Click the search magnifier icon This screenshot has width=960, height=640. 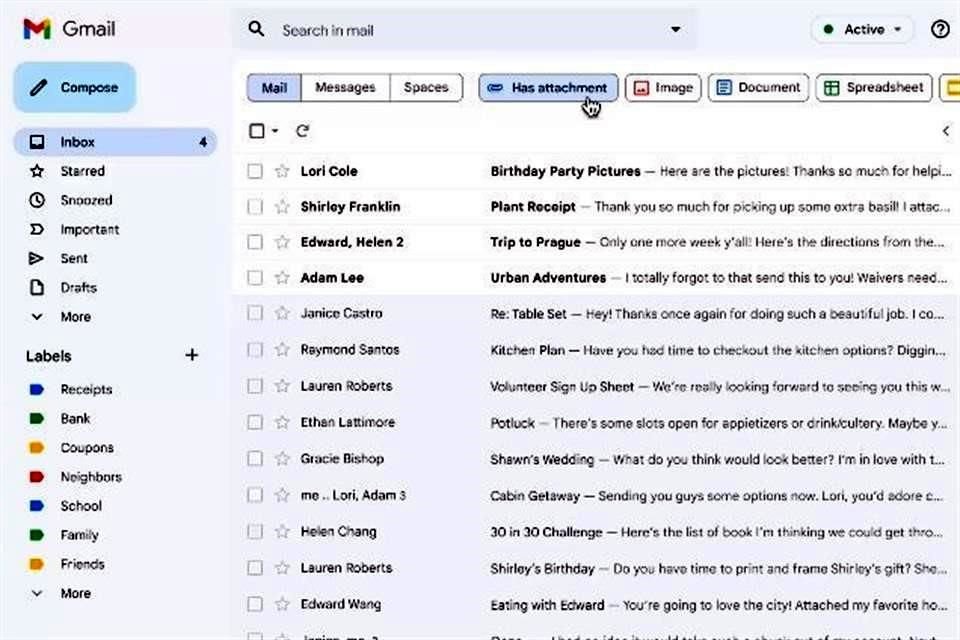pos(257,30)
